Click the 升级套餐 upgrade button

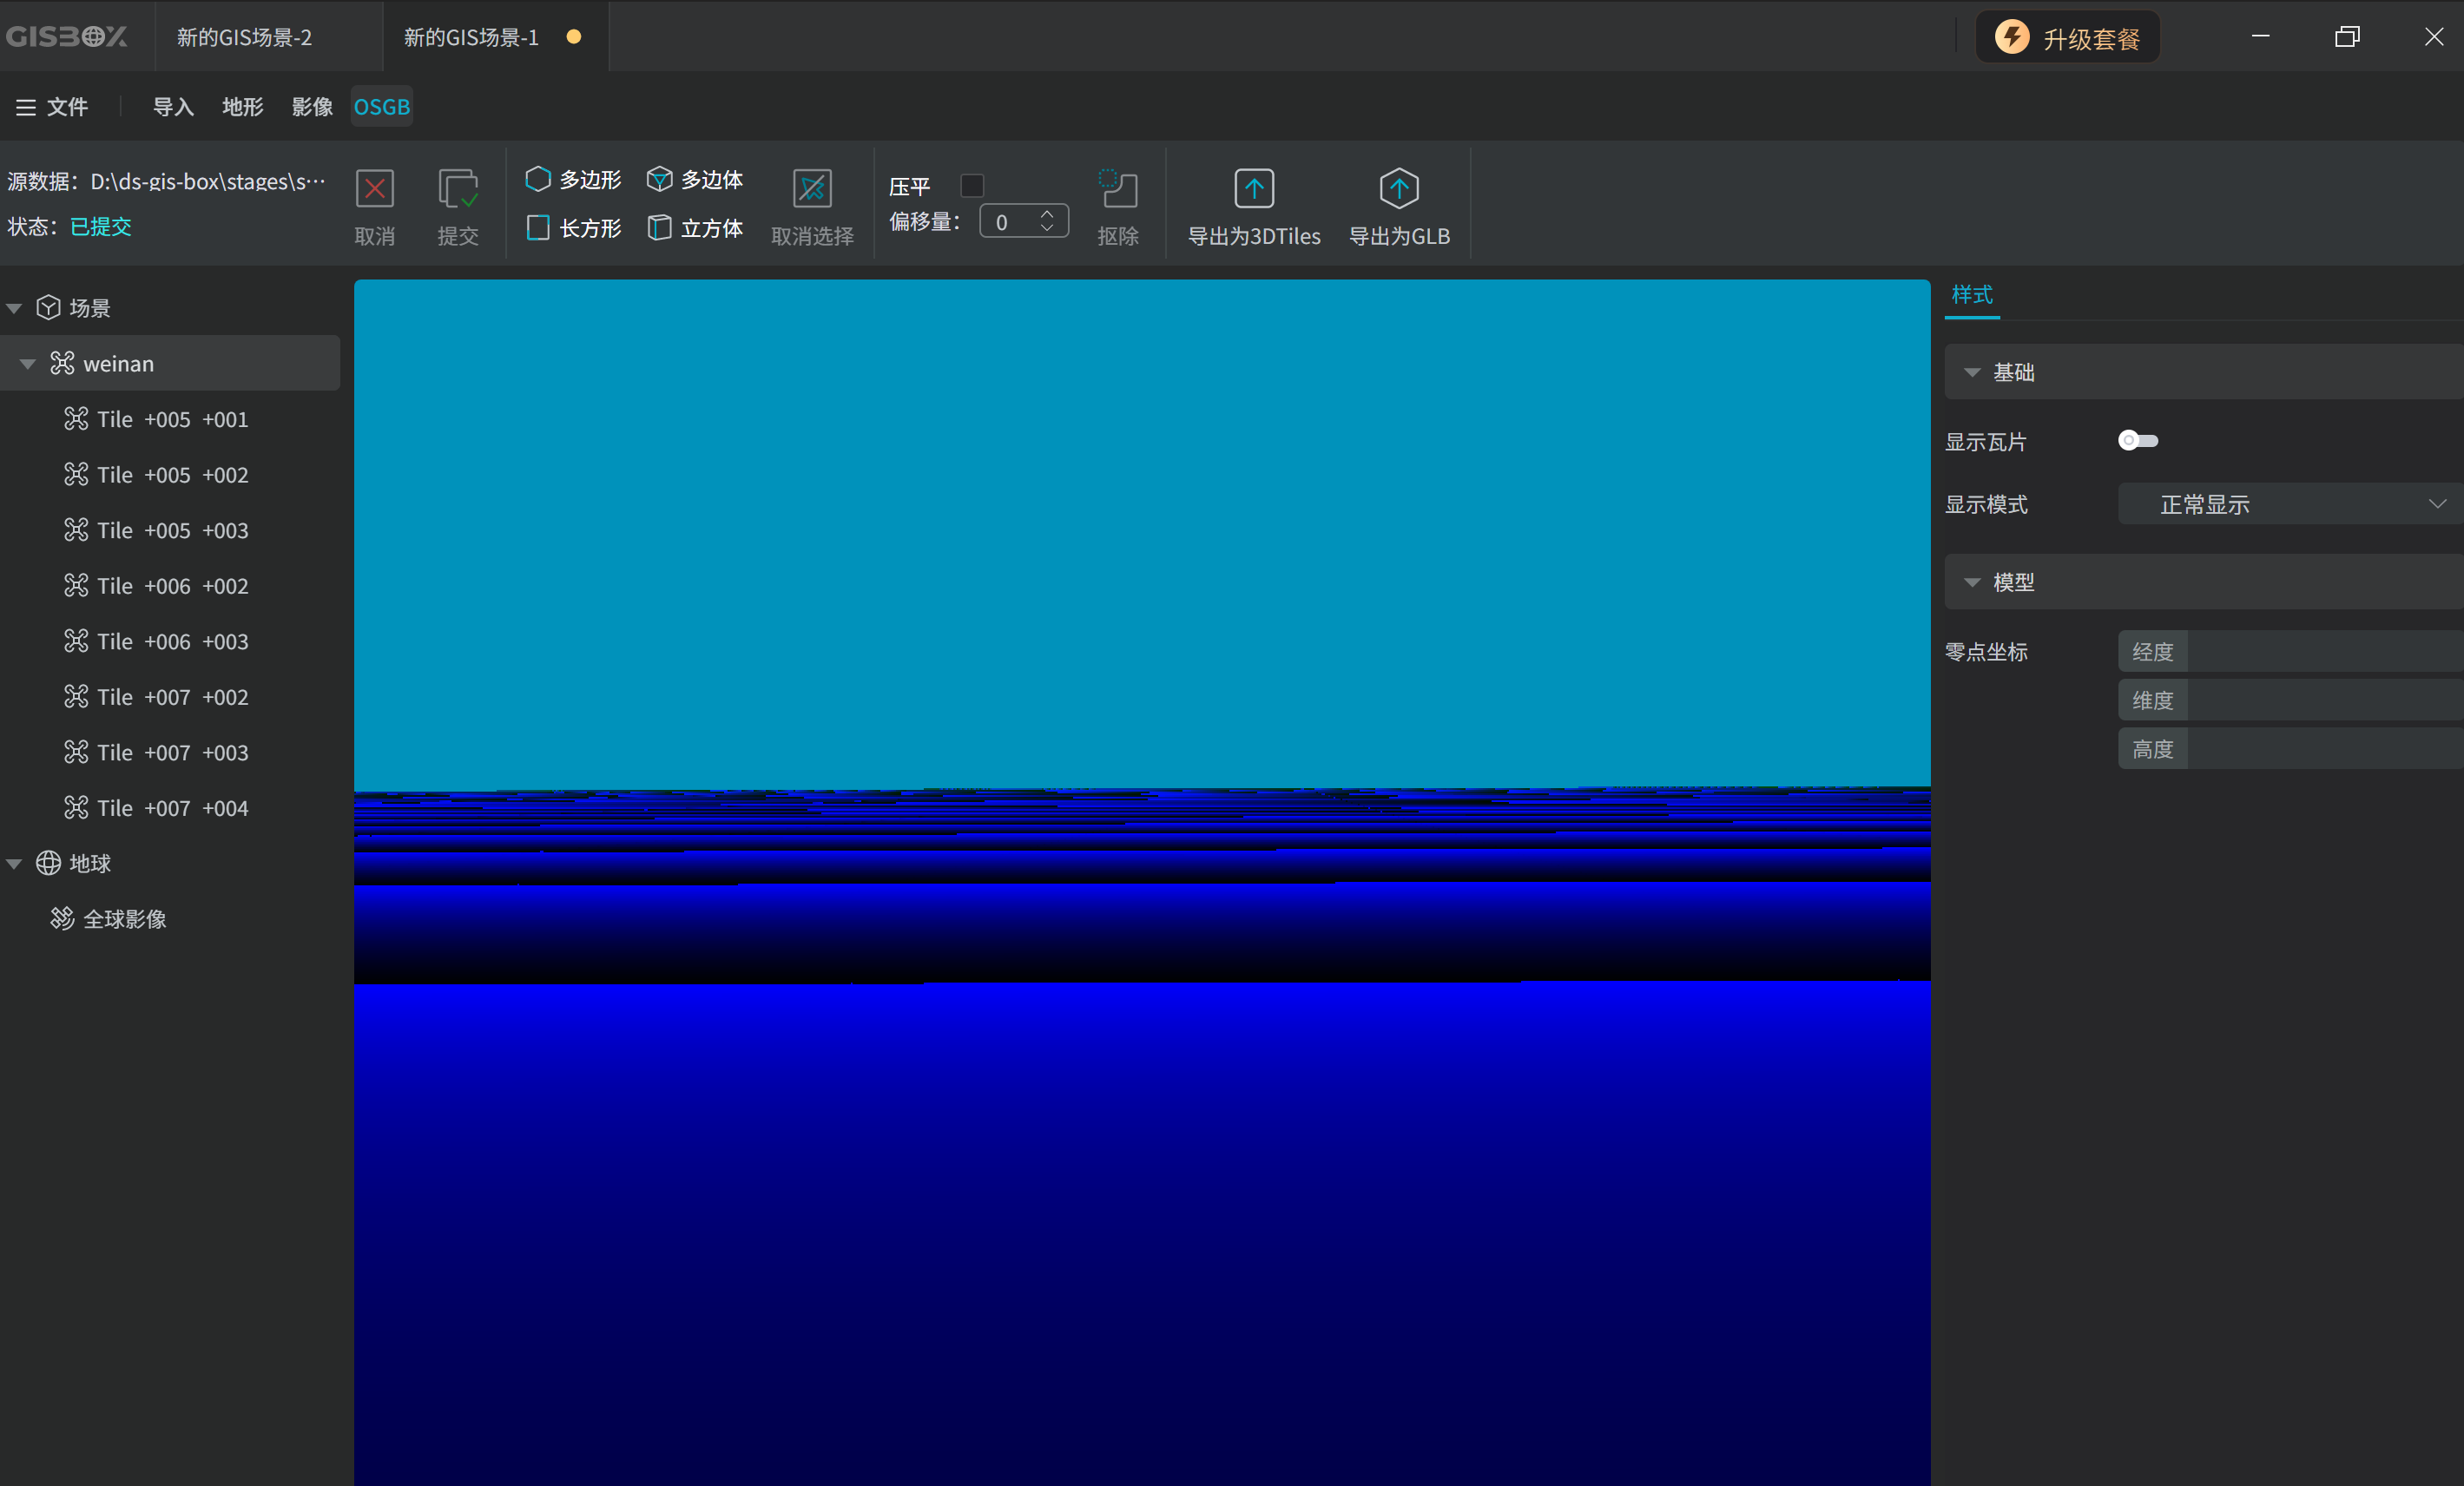coord(2067,38)
